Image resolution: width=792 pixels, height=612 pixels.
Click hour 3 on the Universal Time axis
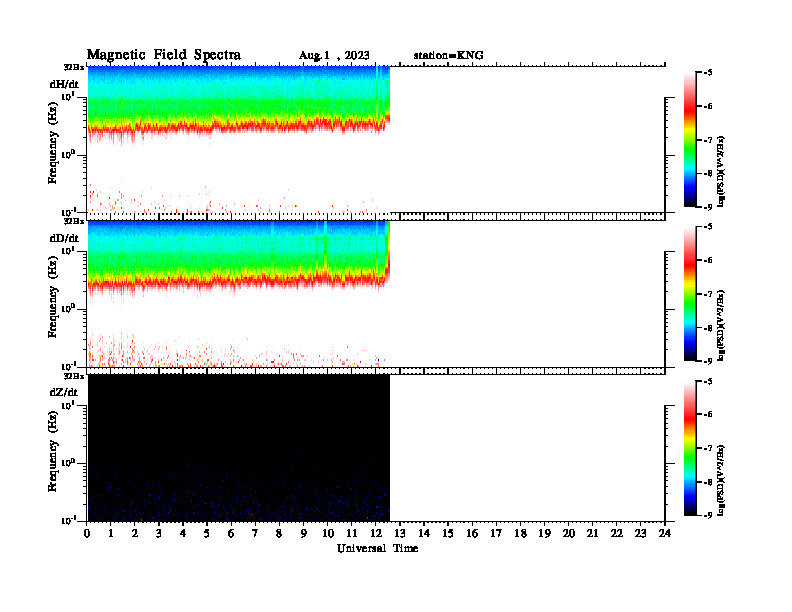[x=159, y=533]
